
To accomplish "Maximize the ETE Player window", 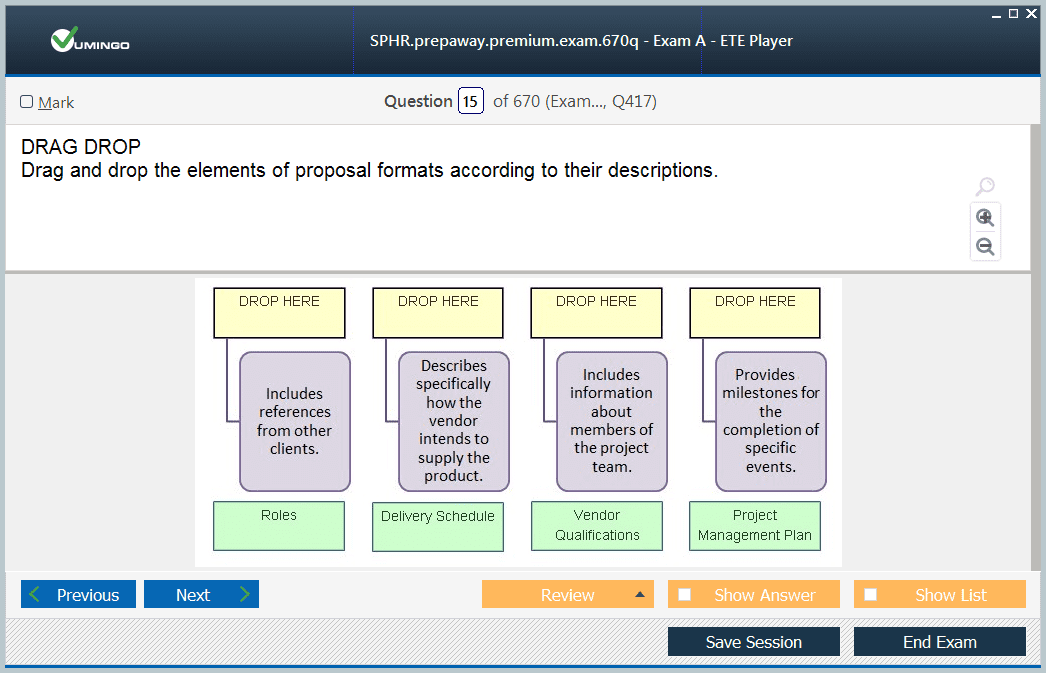I will pos(1013,13).
